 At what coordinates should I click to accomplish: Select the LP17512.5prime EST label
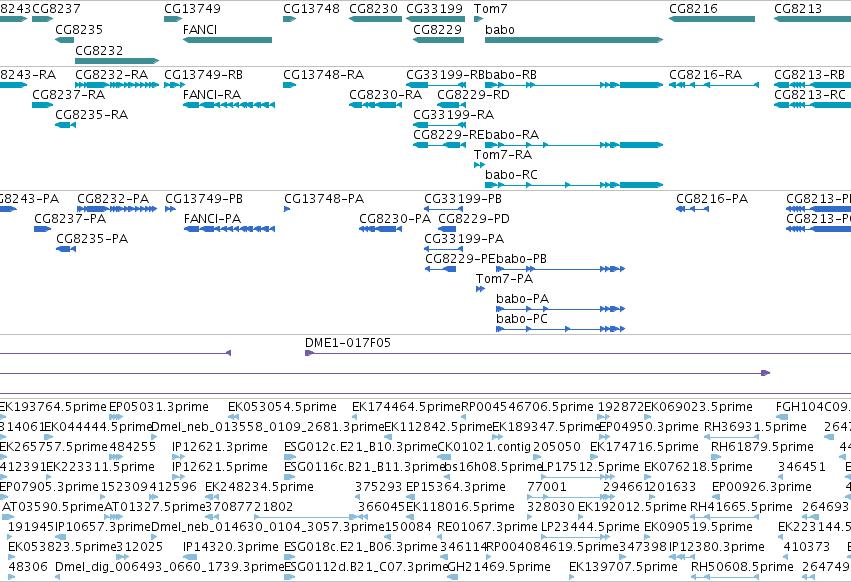(x=590, y=467)
